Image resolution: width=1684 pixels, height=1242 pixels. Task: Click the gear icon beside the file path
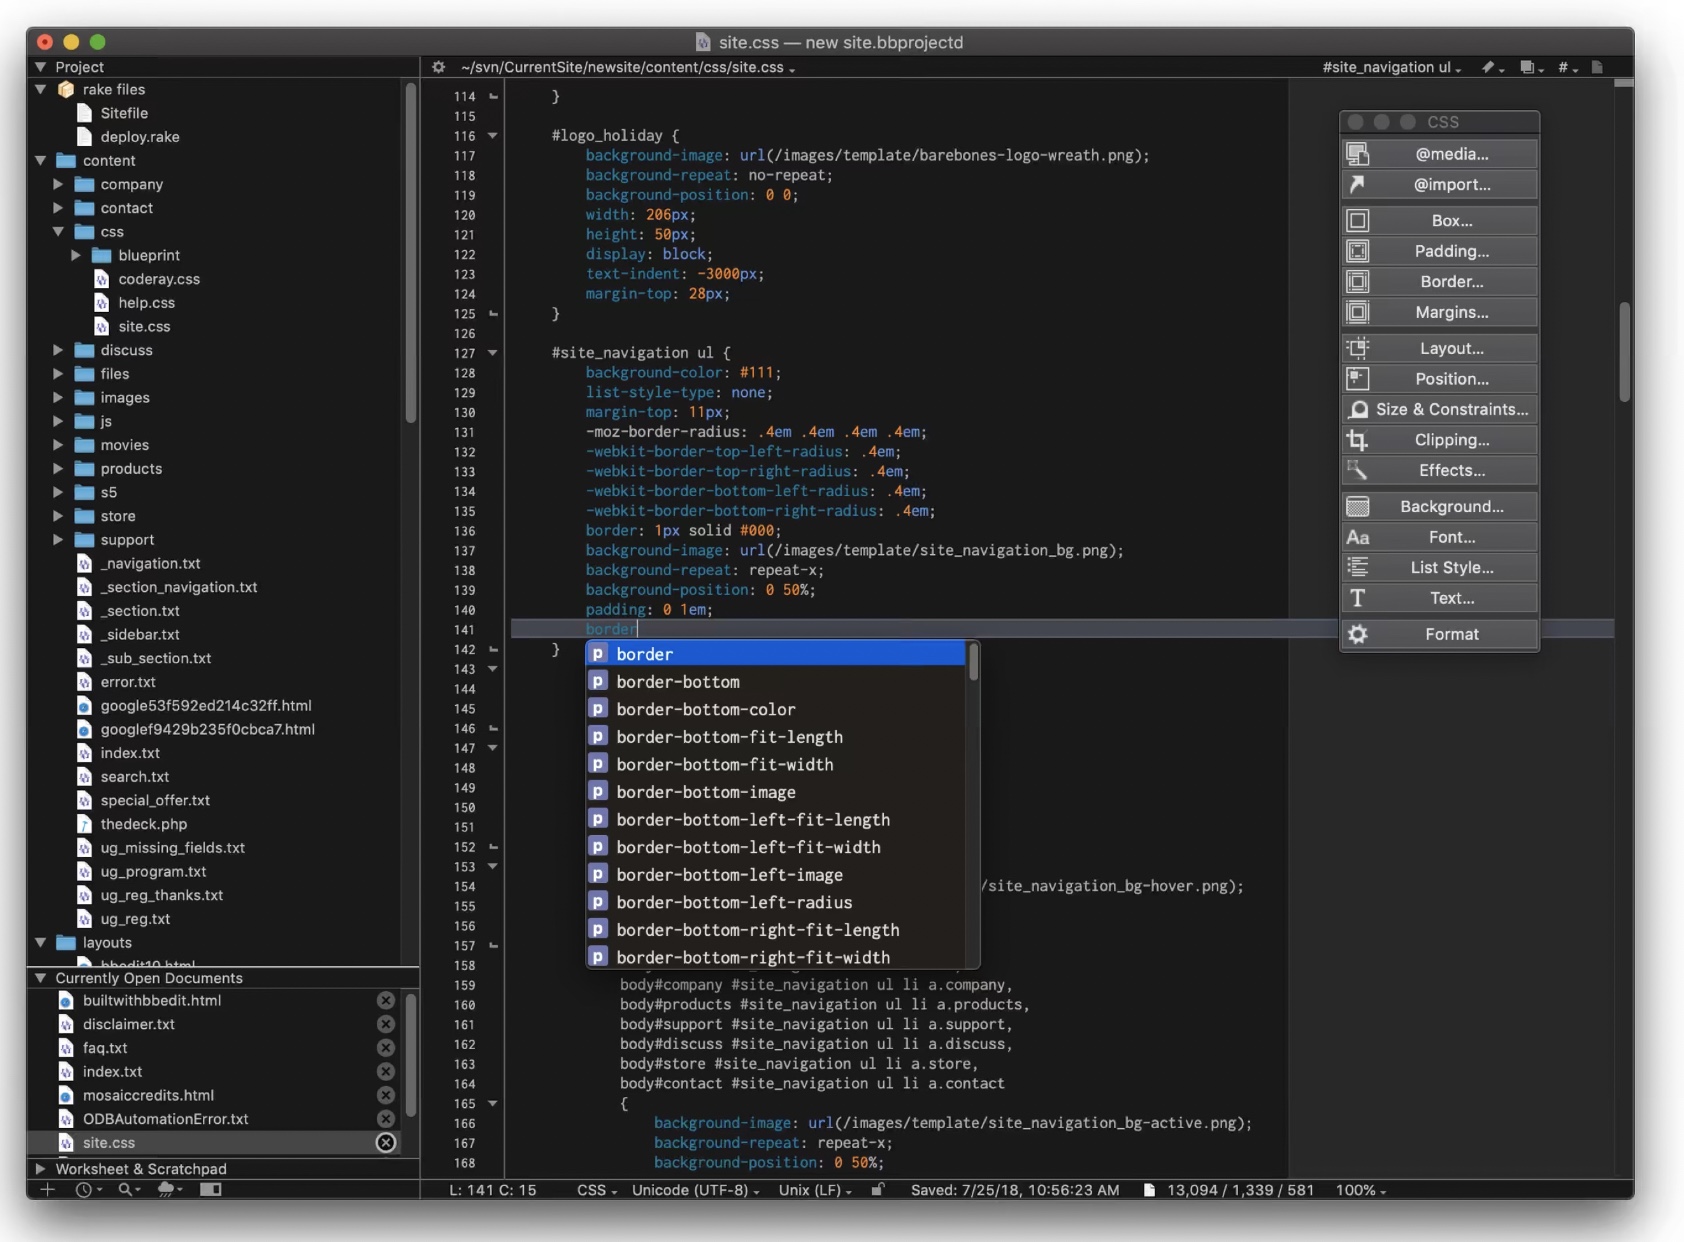click(438, 67)
